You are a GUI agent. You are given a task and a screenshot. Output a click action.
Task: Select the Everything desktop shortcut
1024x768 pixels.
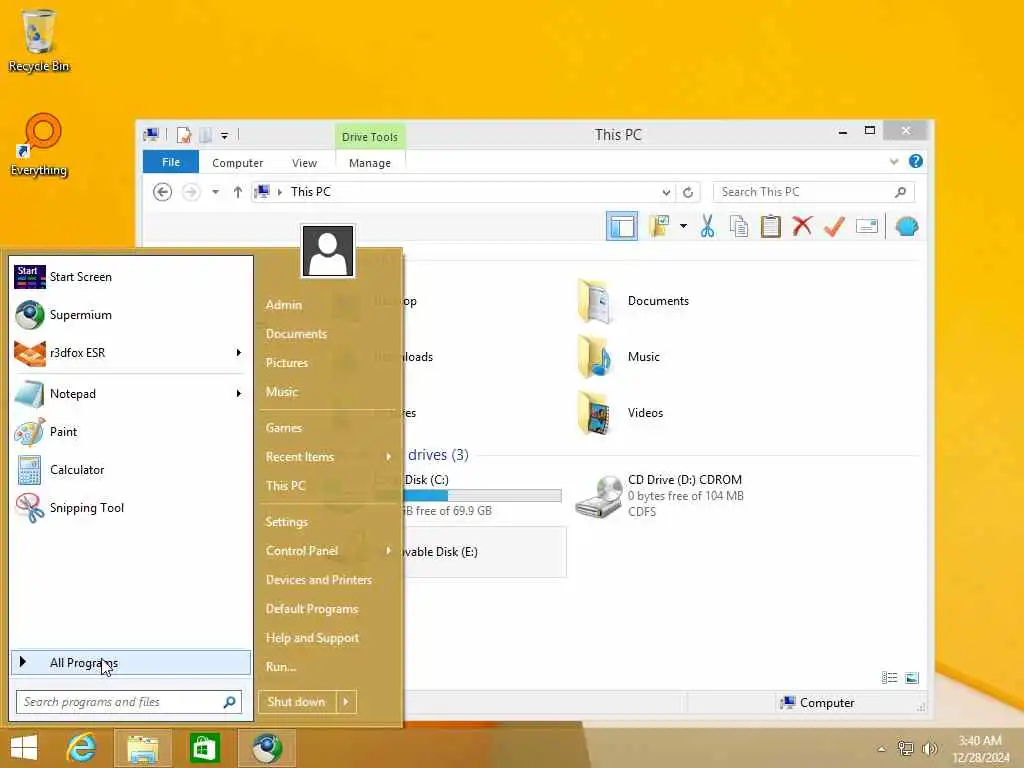click(39, 146)
